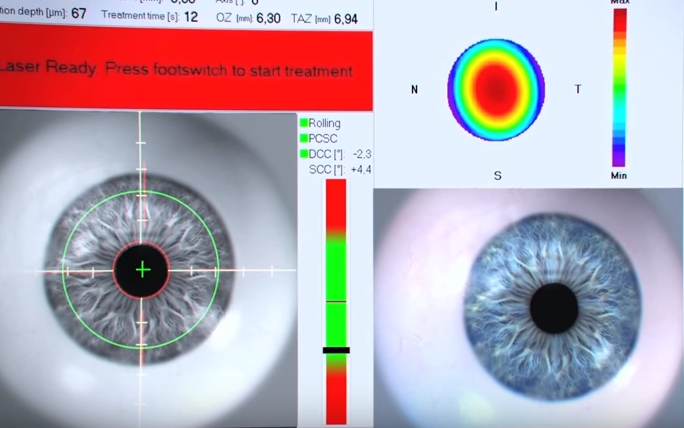Click the color eye camera image pupil
Image resolution: width=684 pixels, height=428 pixels.
[554, 308]
